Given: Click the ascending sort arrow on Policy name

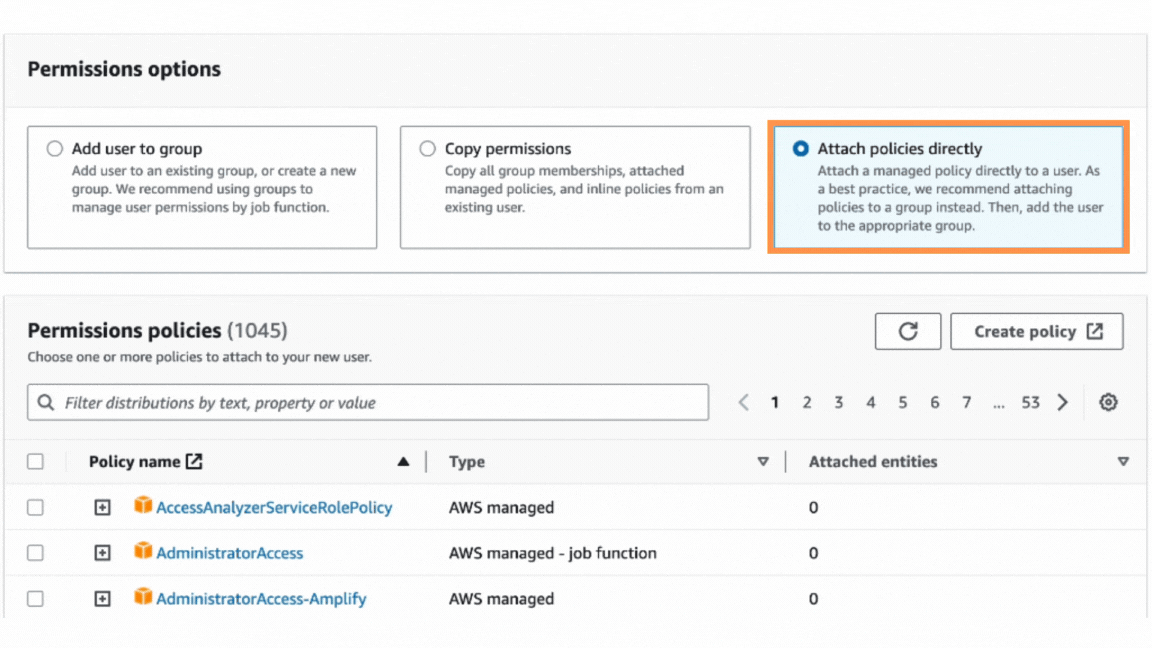Looking at the screenshot, I should tap(403, 461).
